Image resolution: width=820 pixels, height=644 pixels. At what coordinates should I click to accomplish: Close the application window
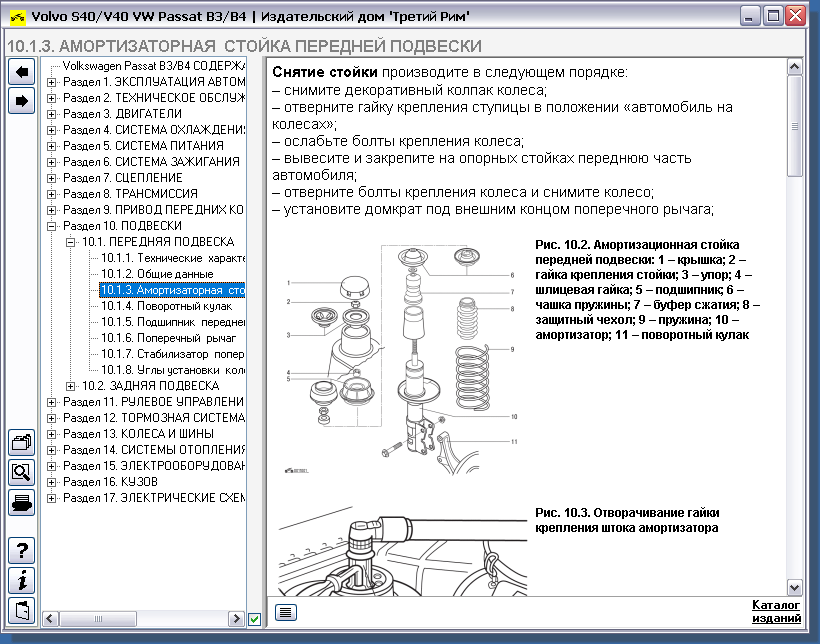795,16
